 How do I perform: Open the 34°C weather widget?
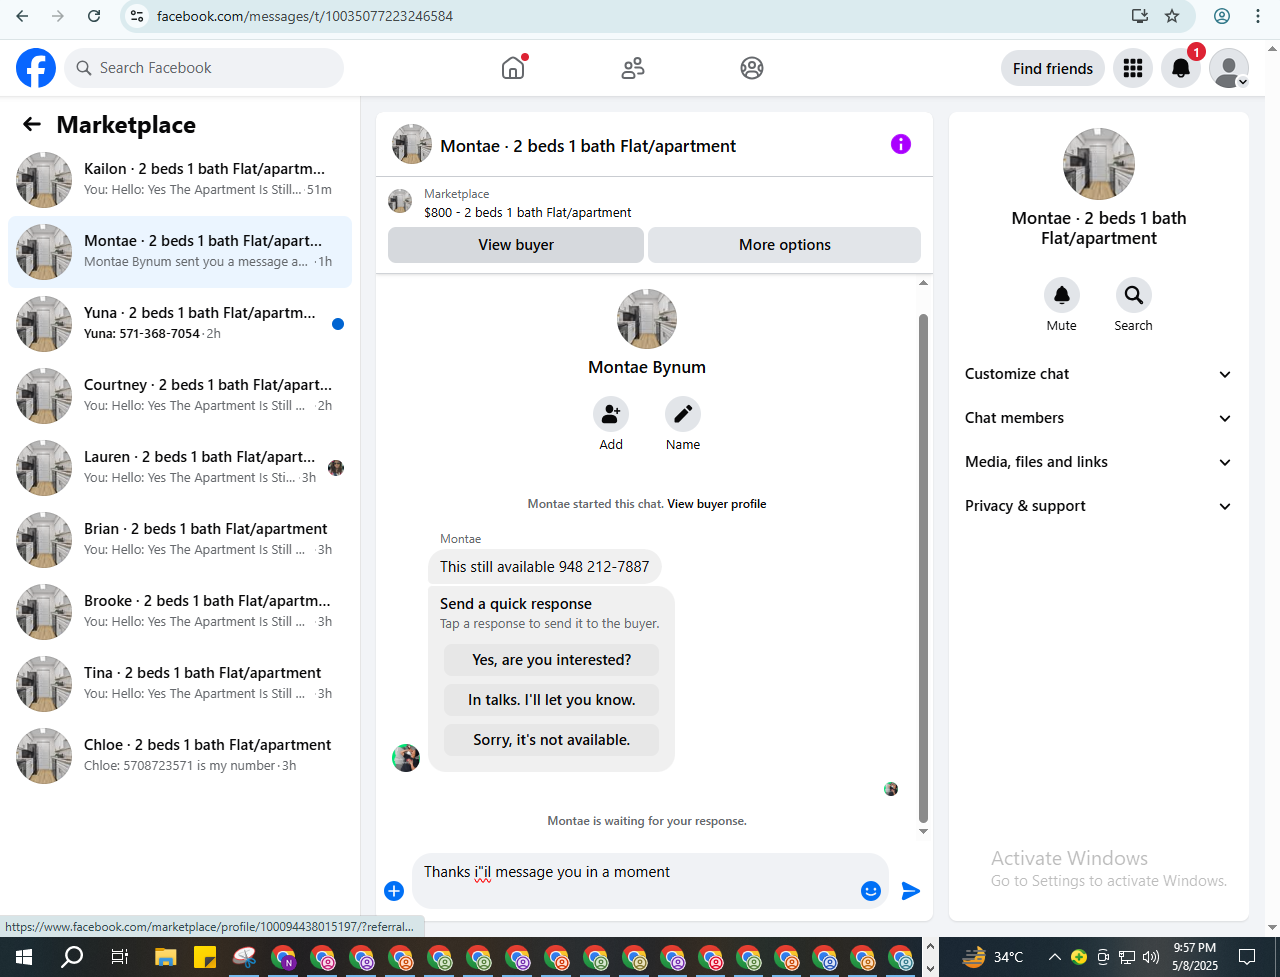[x=994, y=957]
